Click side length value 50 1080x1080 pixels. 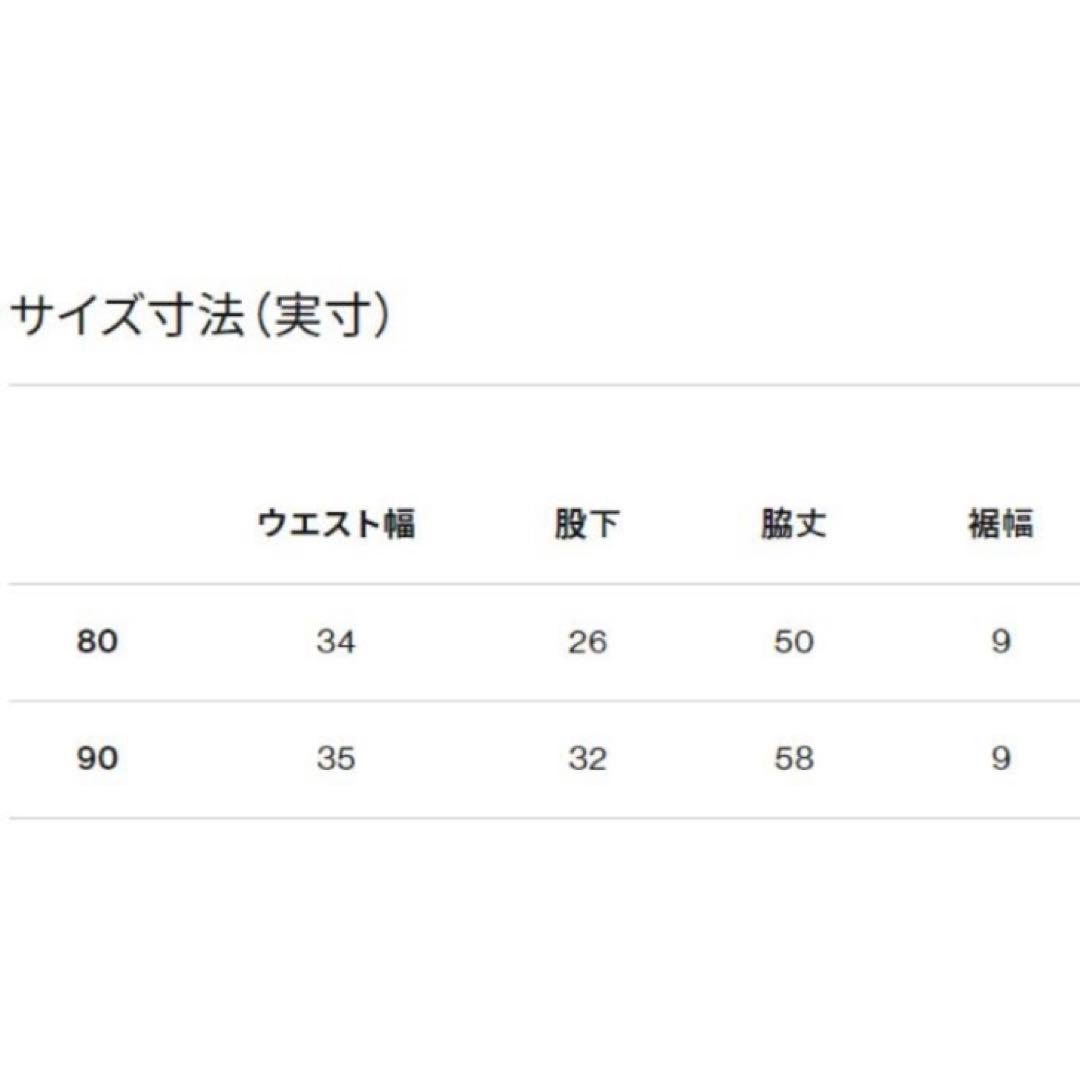[x=793, y=642]
